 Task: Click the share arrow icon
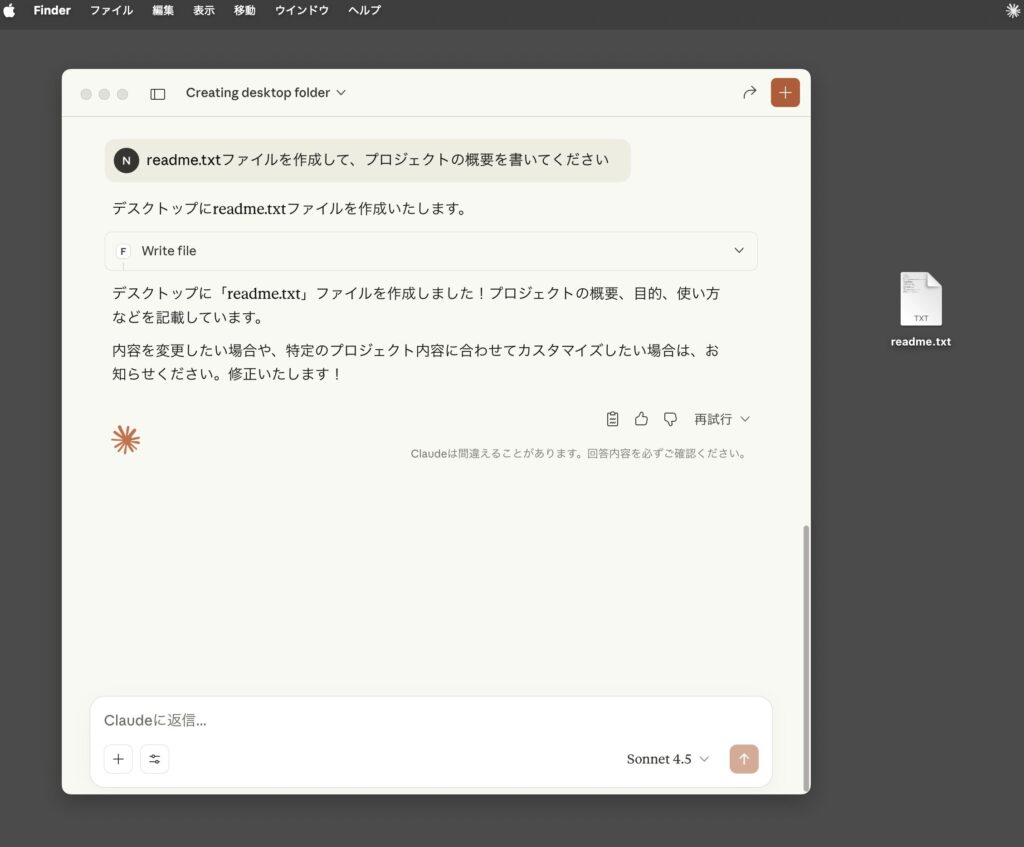pyautogui.click(x=749, y=93)
